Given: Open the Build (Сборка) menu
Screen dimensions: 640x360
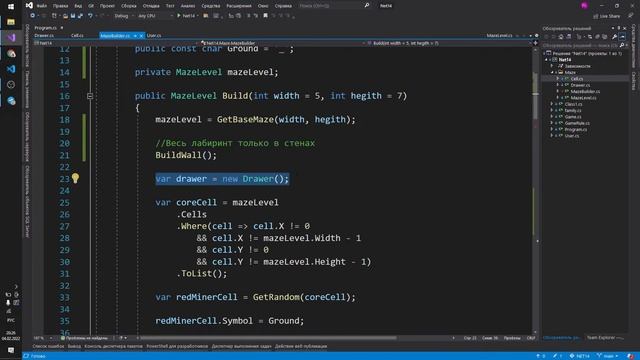Looking at the screenshot, I should (x=129, y=6).
